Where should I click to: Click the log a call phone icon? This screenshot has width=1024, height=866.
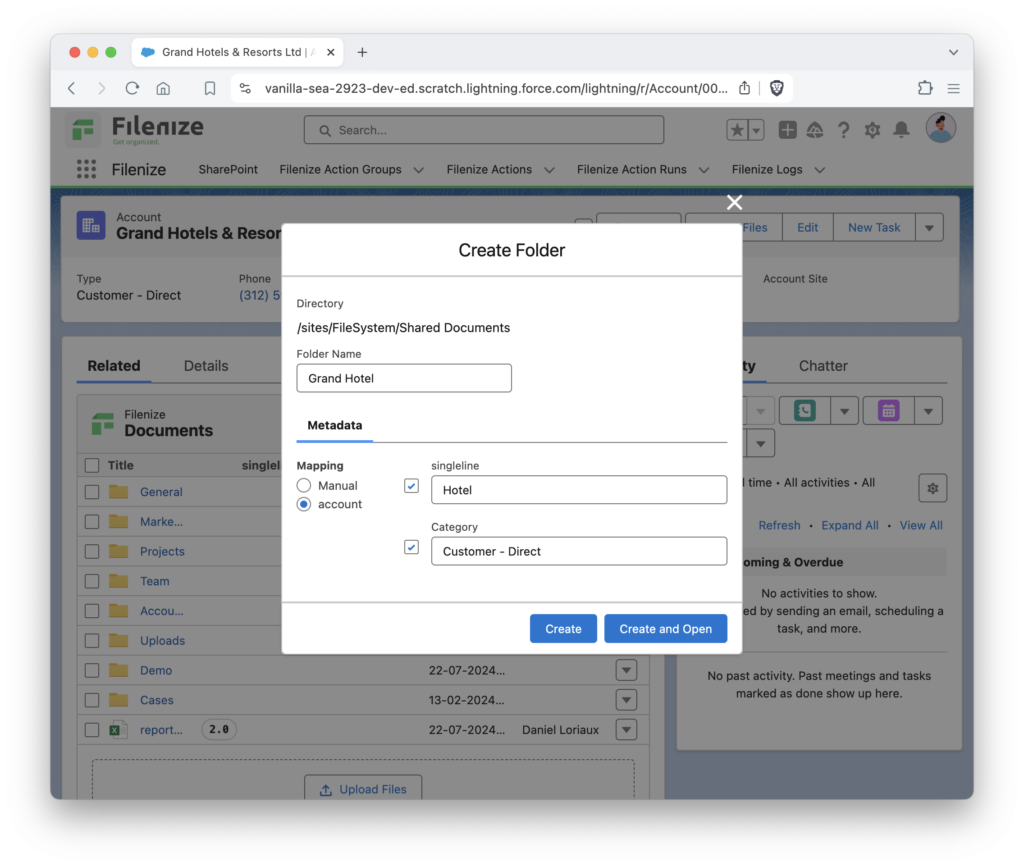805,411
